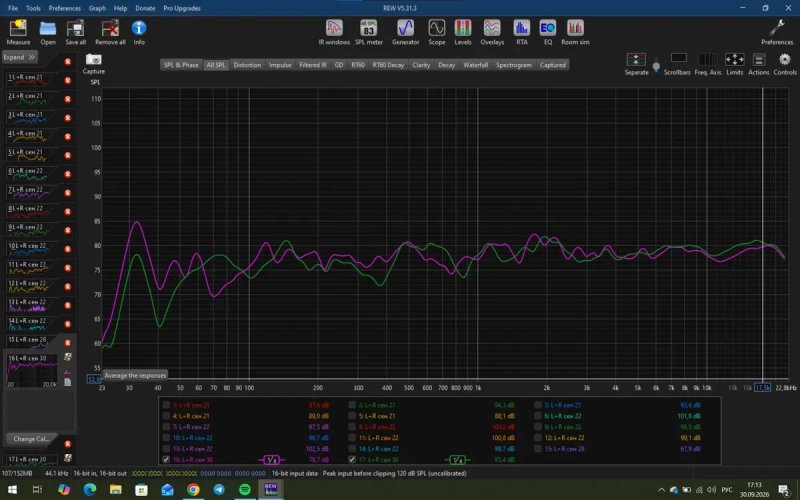Enable trace 15: L+R сен 28 checkbox
The image size is (800, 500).
538,448
